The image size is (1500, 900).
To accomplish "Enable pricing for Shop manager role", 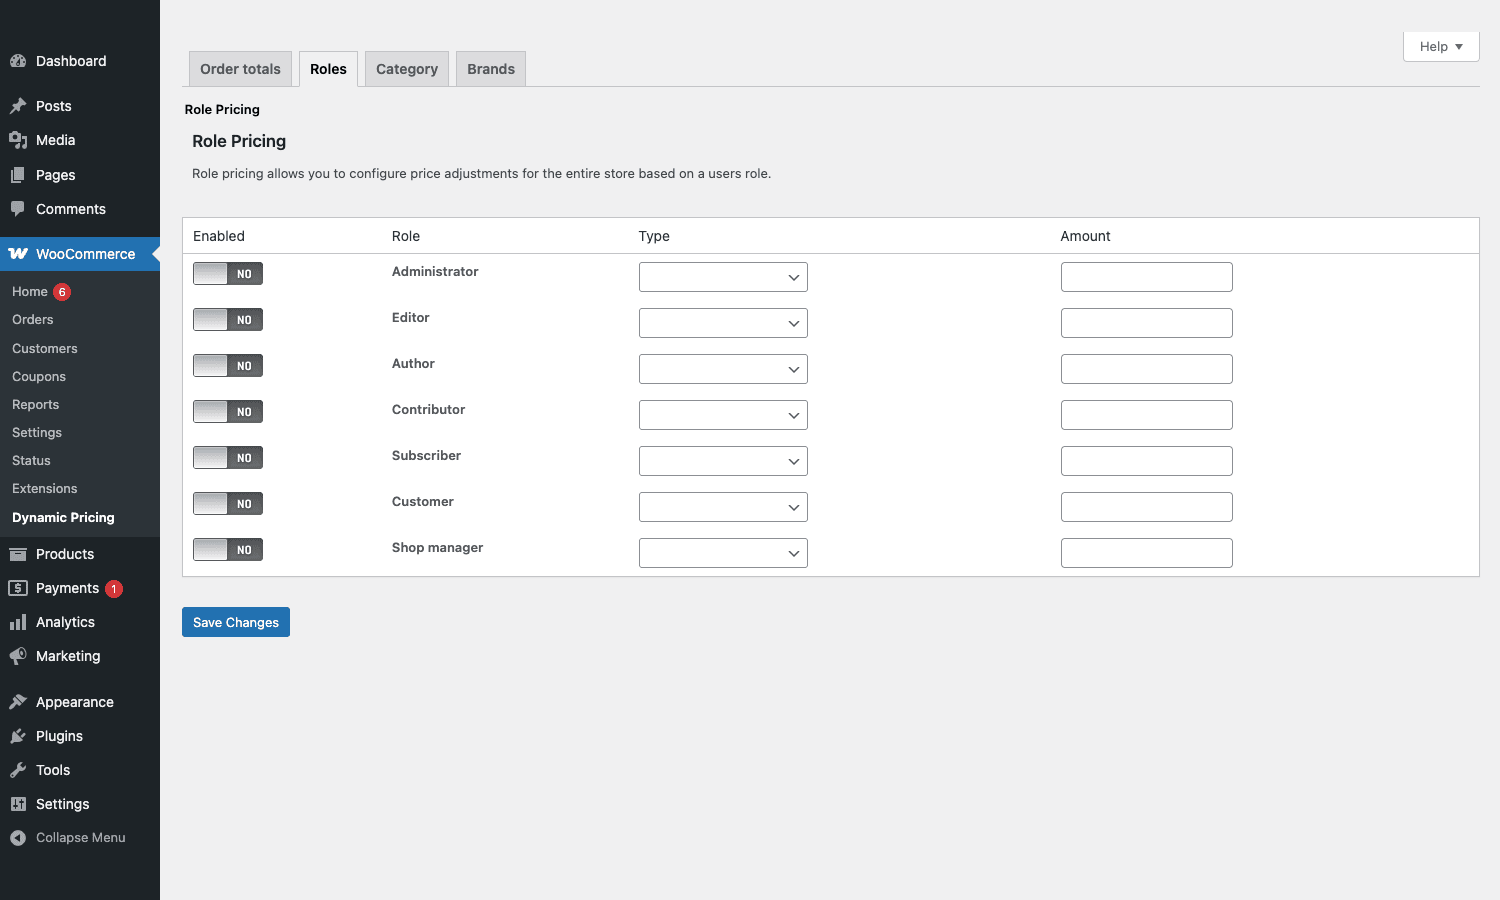I will click(x=228, y=550).
